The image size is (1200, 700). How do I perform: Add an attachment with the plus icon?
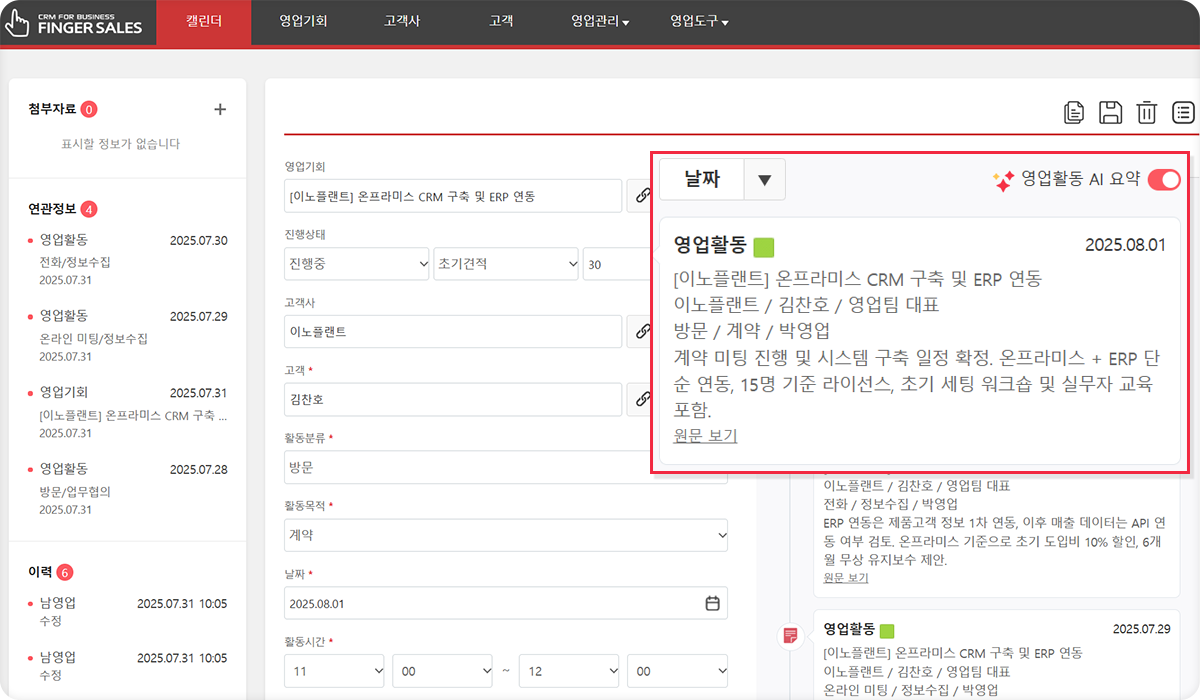coord(221,109)
